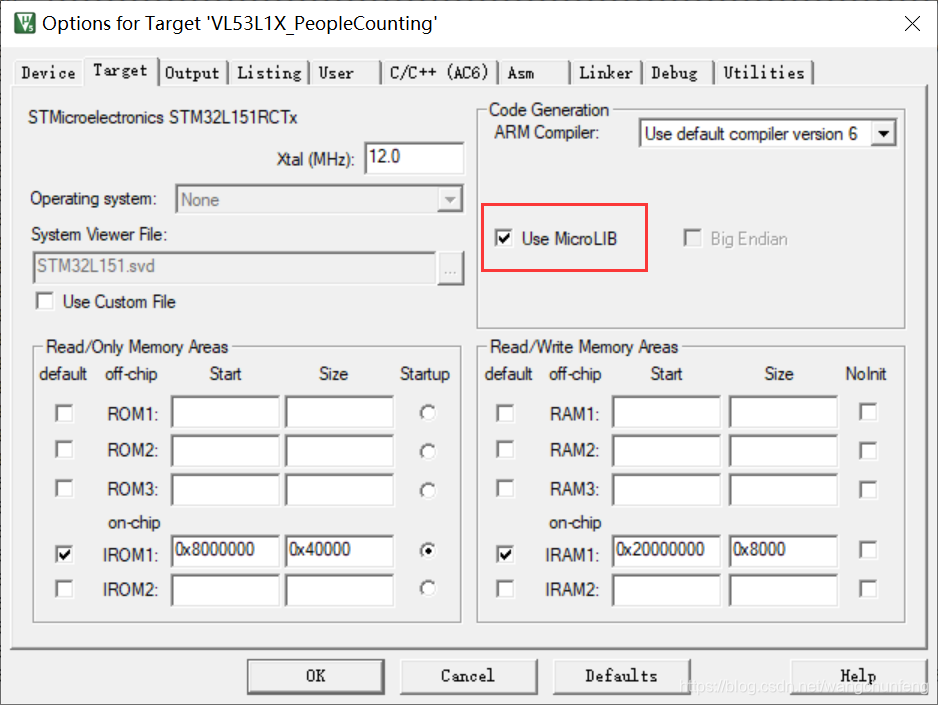
Task: Uncheck the IRAM1 default checkbox
Action: pyautogui.click(x=505, y=554)
